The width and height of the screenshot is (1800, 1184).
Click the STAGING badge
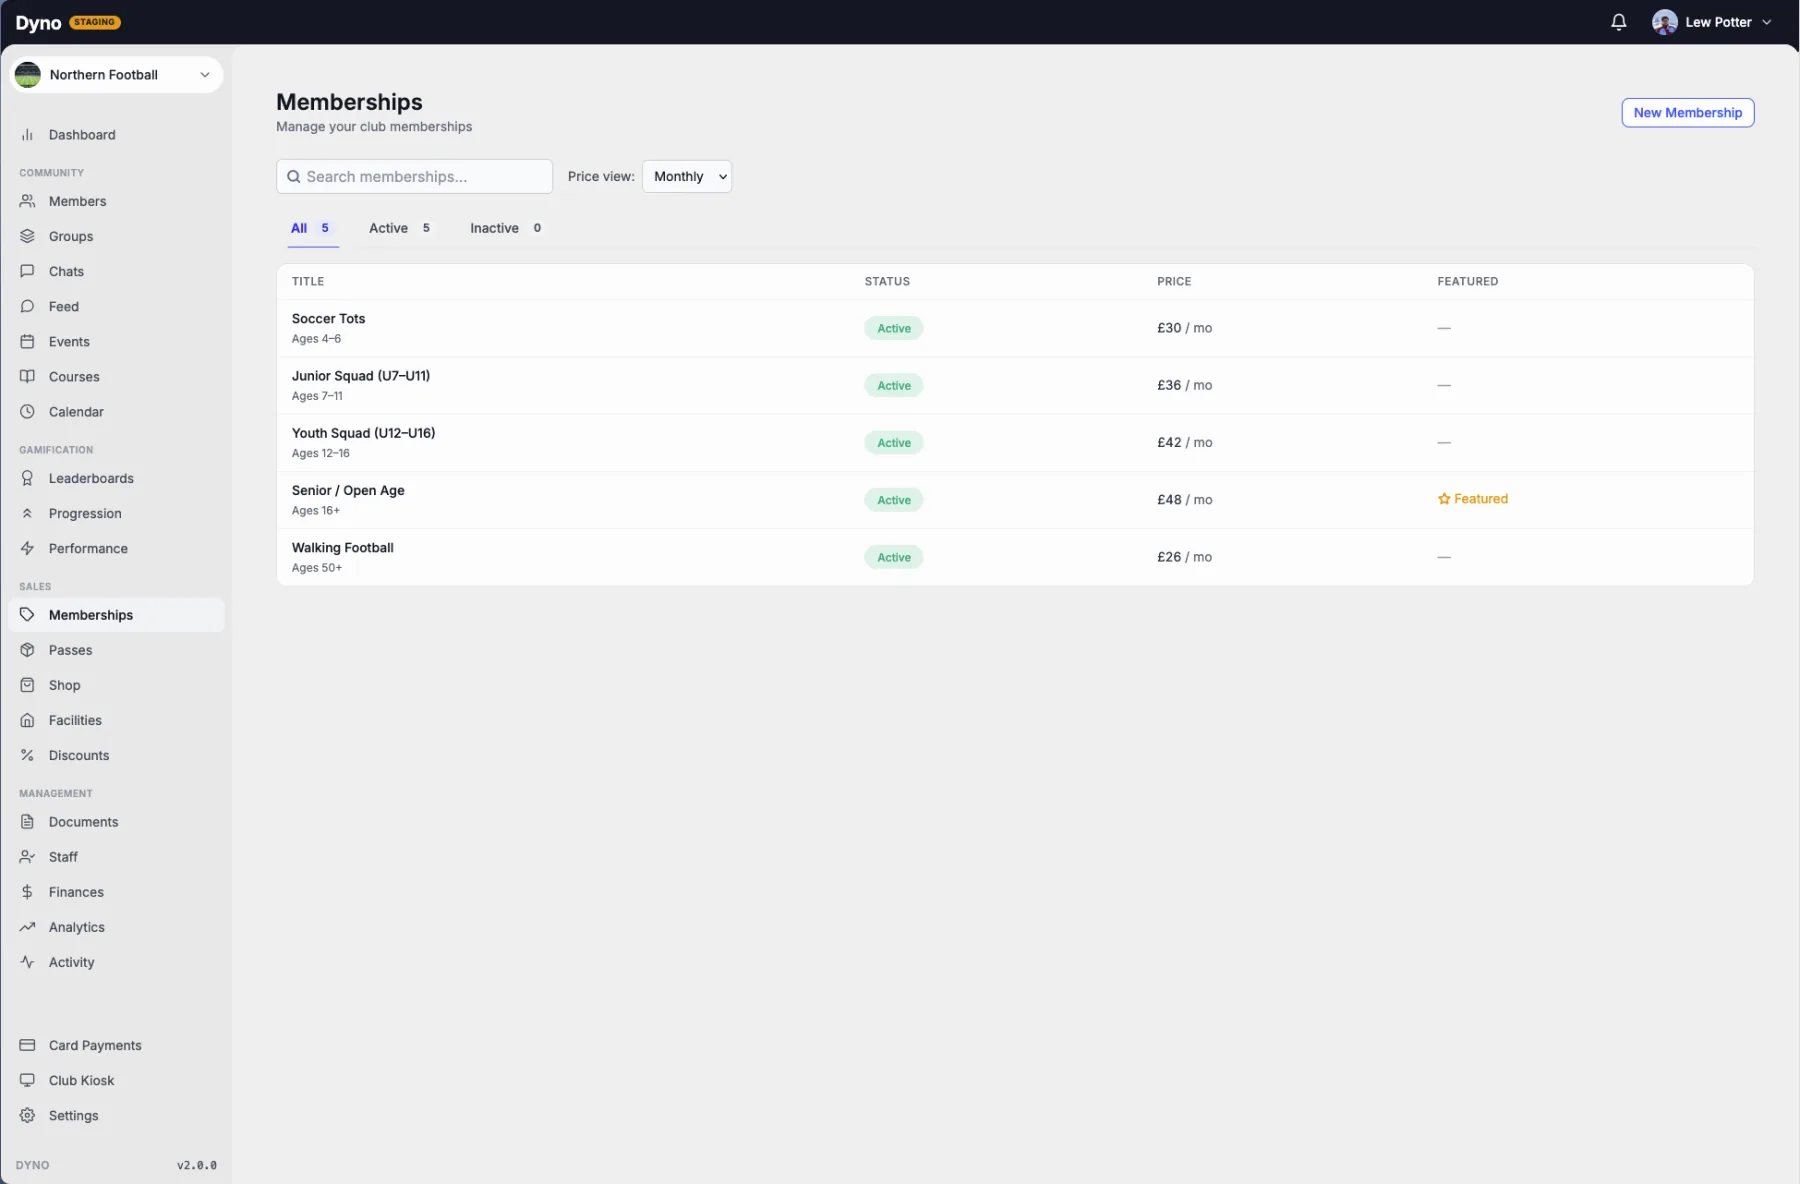[x=95, y=22]
